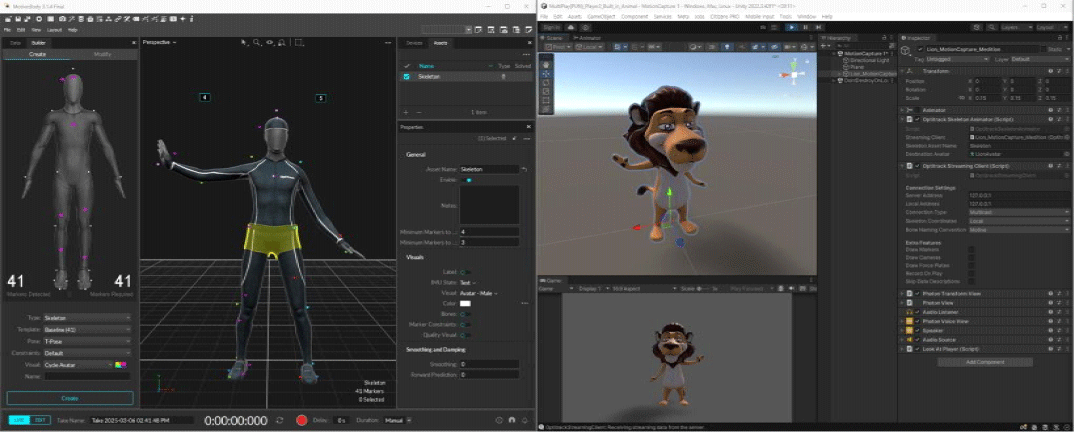Click the Add Component button

984,361
